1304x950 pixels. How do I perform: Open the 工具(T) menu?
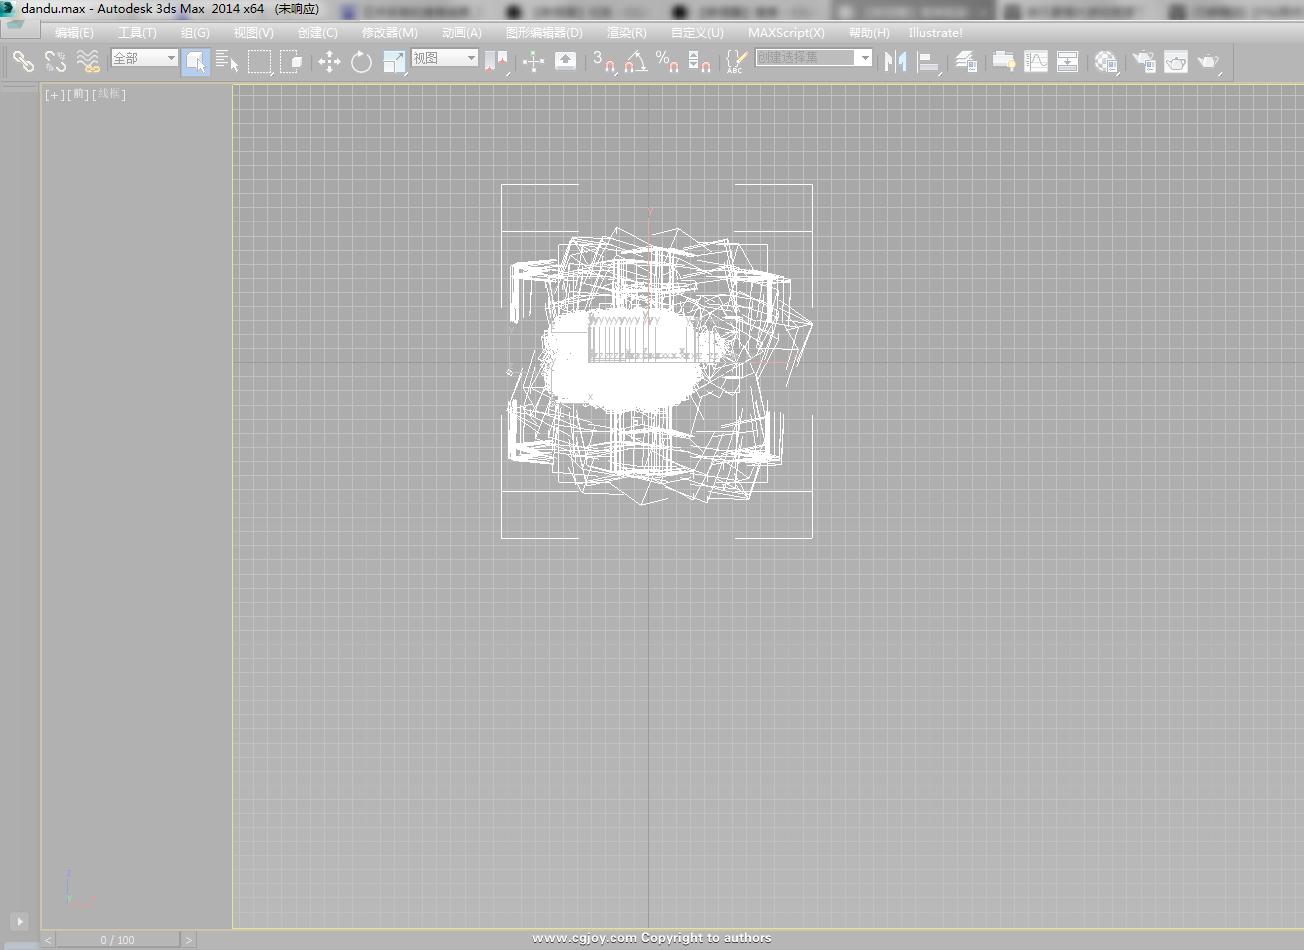pyautogui.click(x=137, y=33)
